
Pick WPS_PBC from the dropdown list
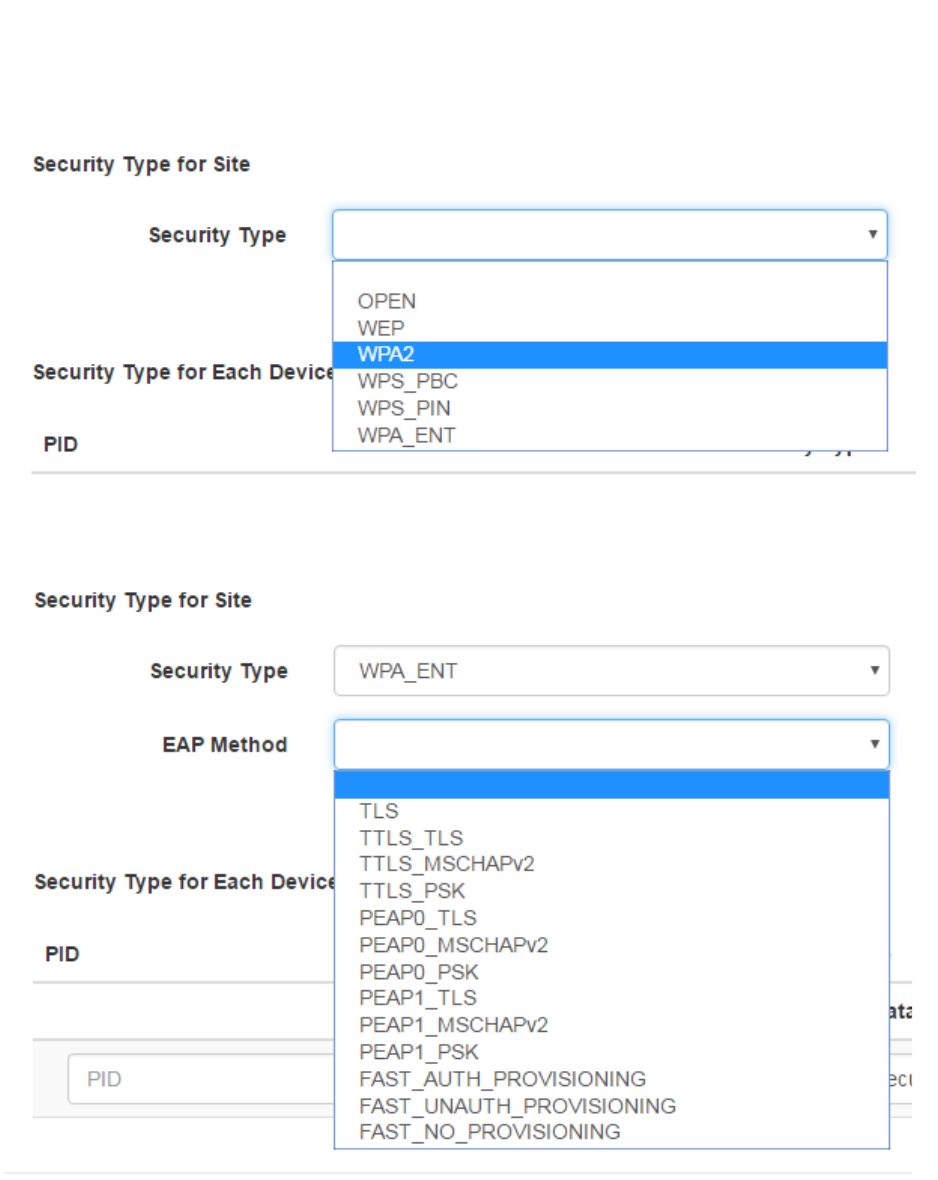[610, 382]
